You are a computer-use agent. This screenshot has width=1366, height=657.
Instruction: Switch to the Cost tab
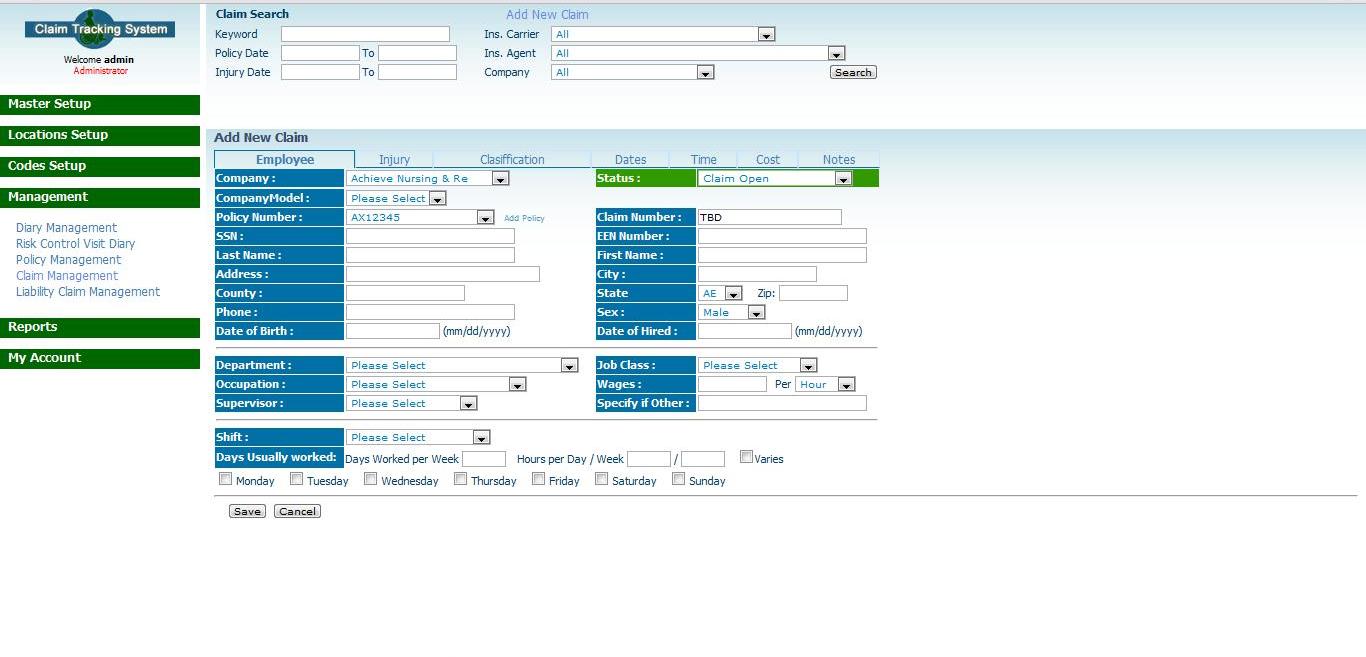[768, 159]
